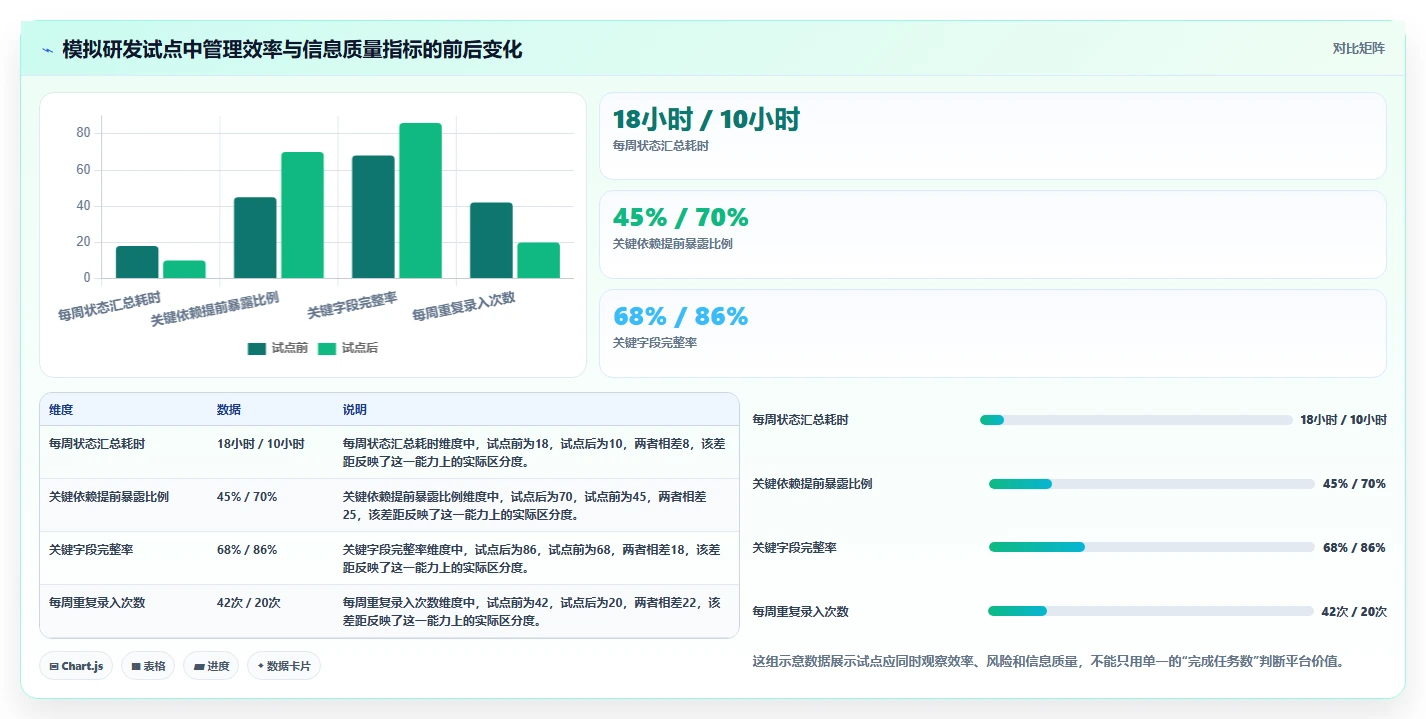Click progress value 42次 / 20次

(1353, 611)
